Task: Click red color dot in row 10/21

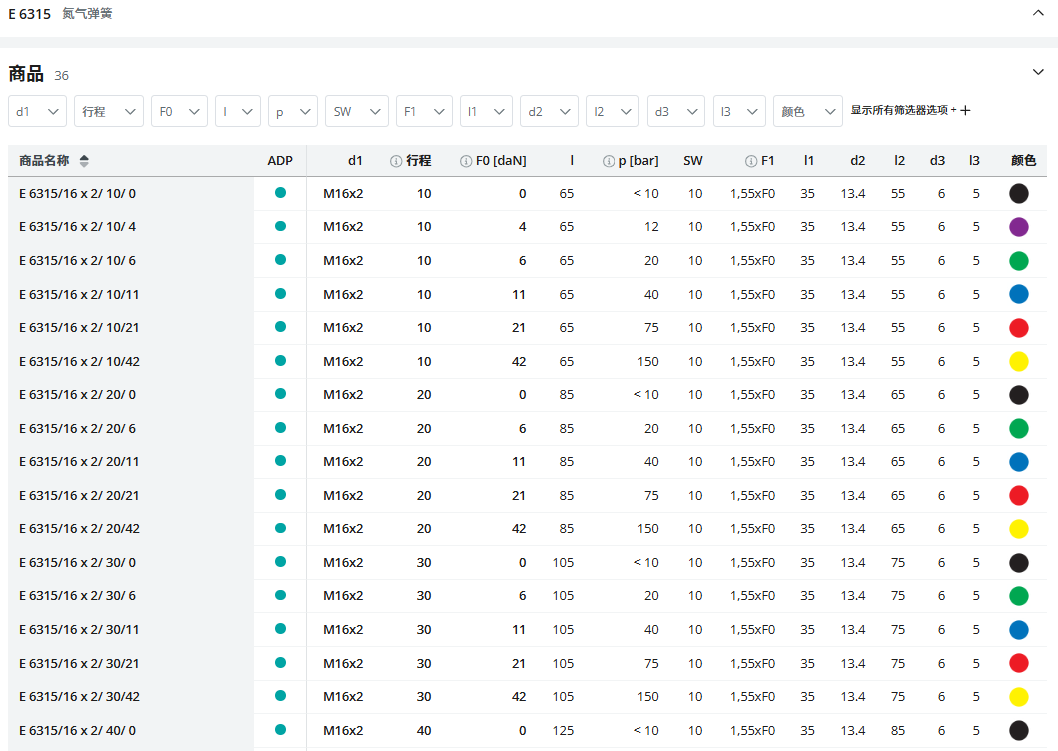Action: coord(1019,328)
